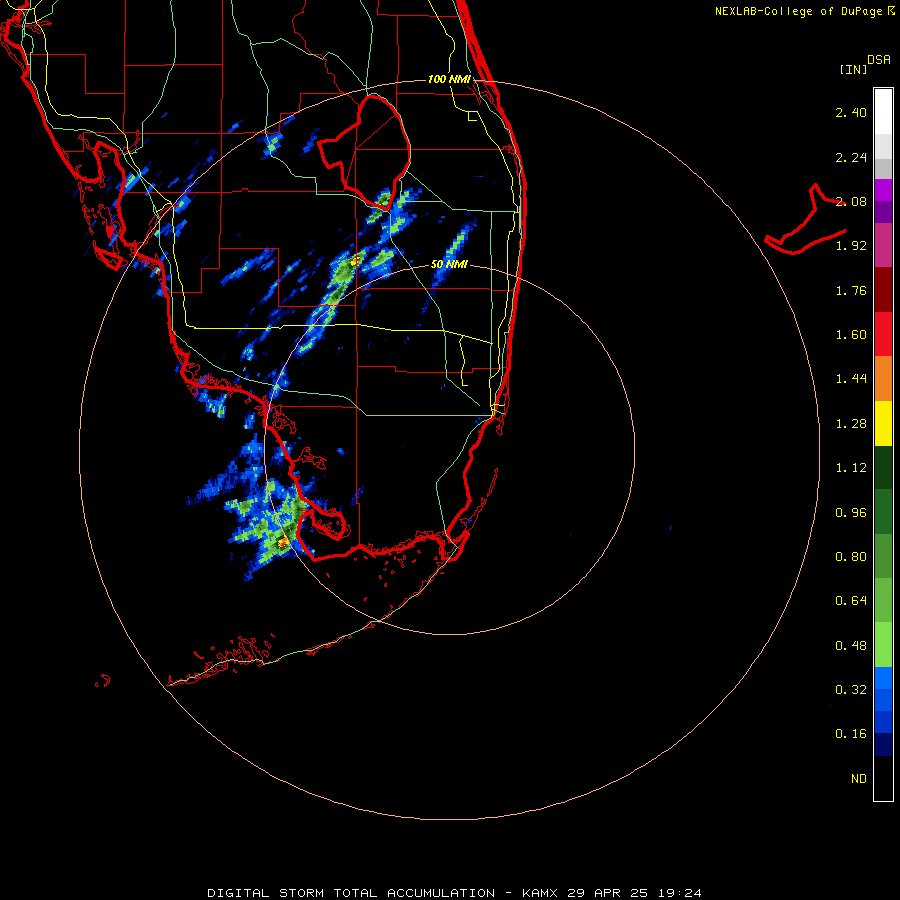Select the 2.08 legend value
The width and height of the screenshot is (900, 900).
(851, 201)
